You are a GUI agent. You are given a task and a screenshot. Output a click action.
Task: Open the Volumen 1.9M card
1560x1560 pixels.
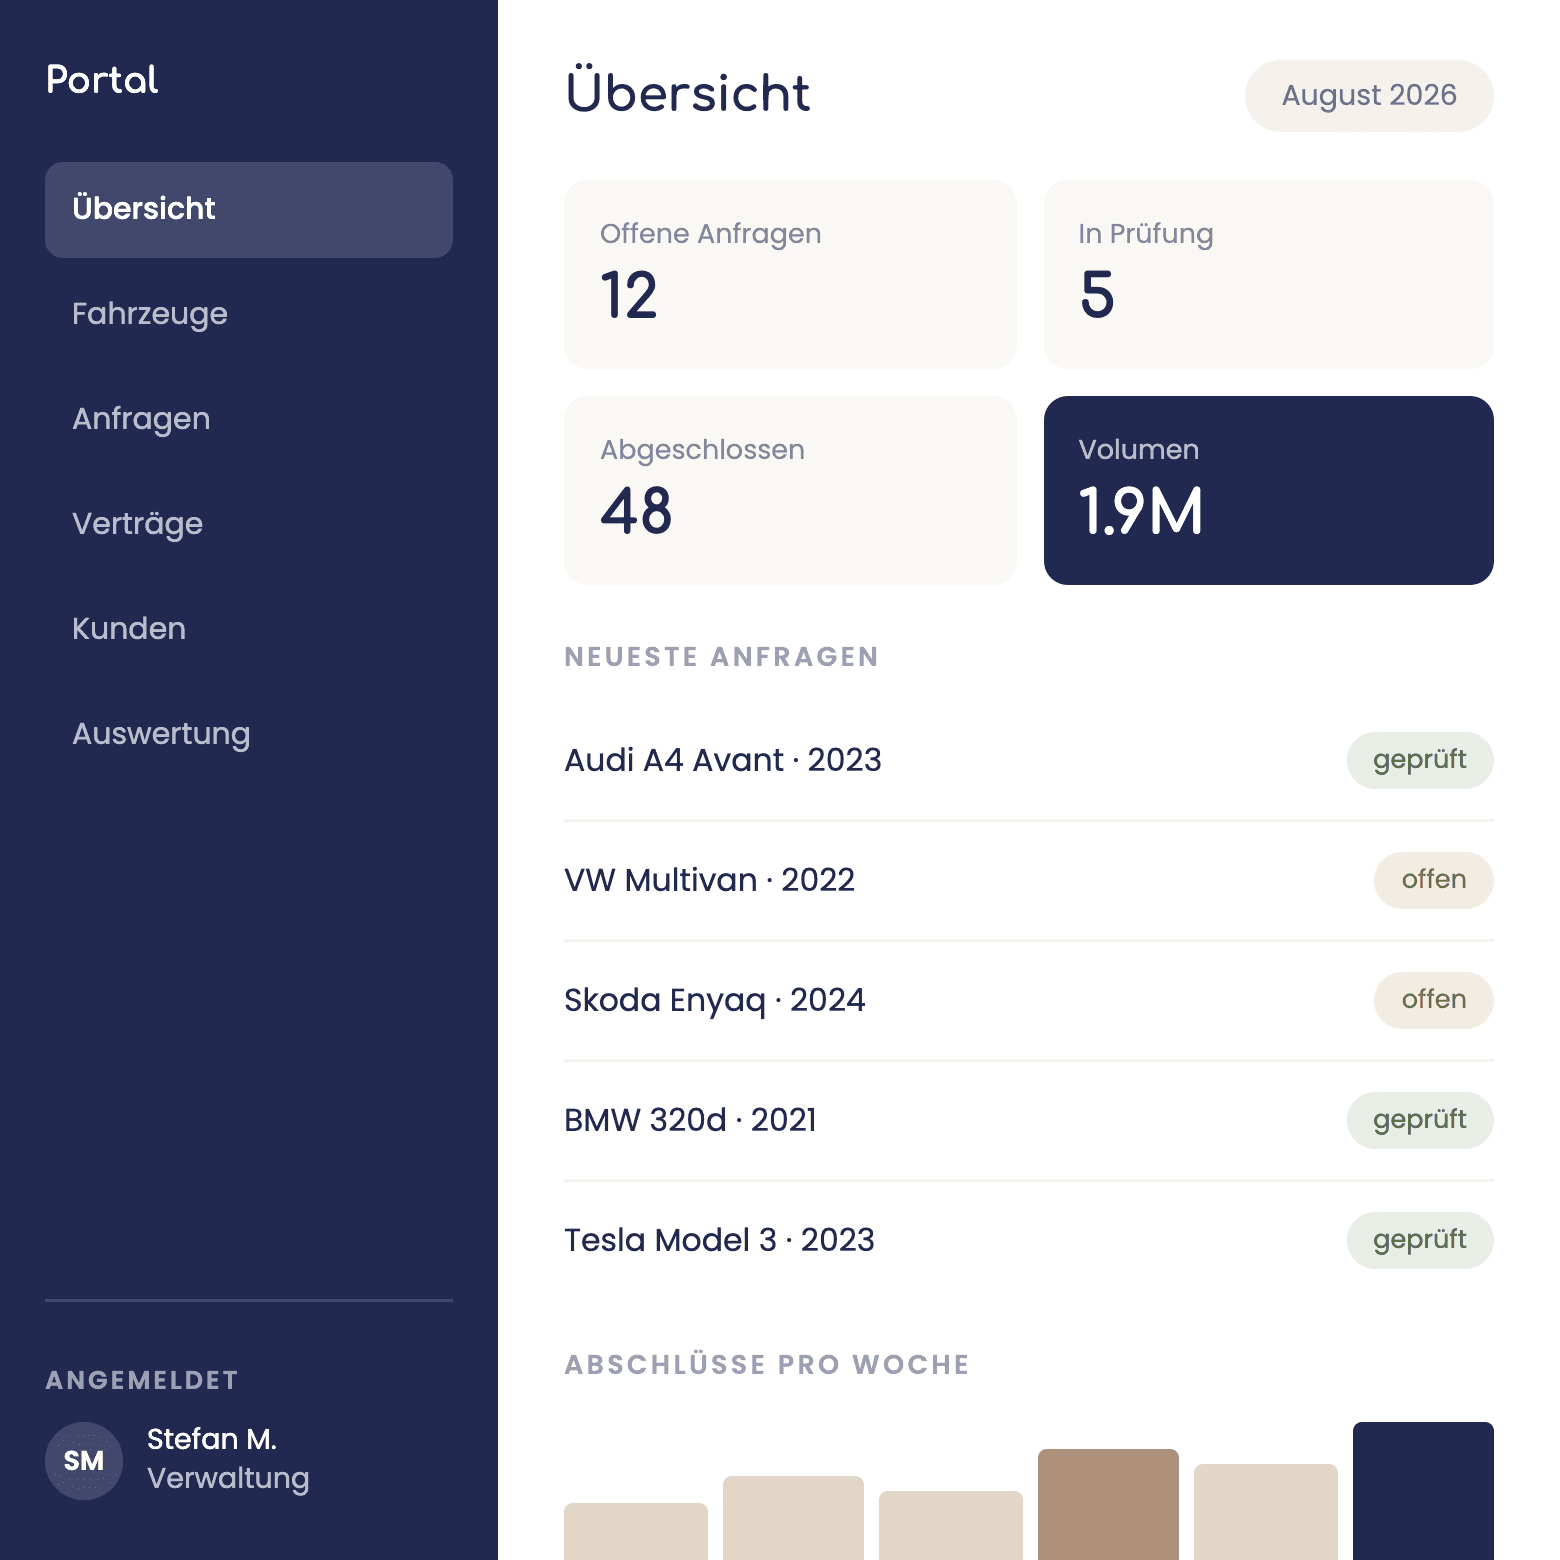pos(1269,490)
